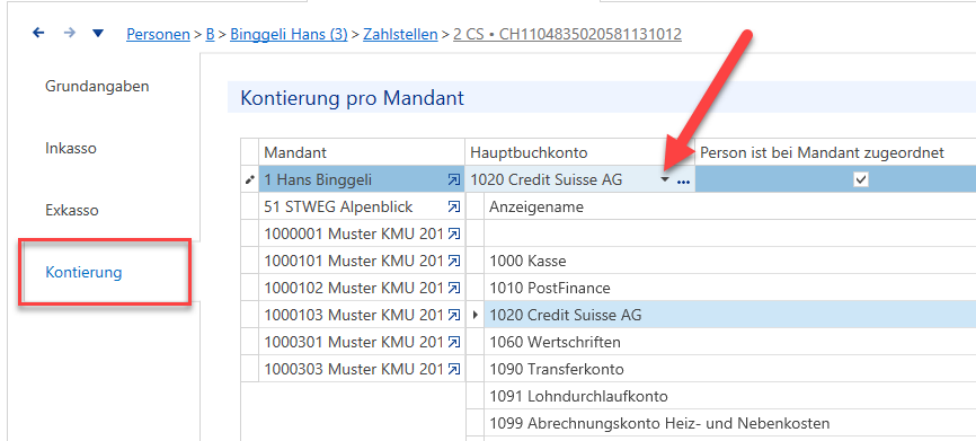The width and height of the screenshot is (976, 441).
Task: Open the Personen breadcrumb link
Action: click(158, 34)
